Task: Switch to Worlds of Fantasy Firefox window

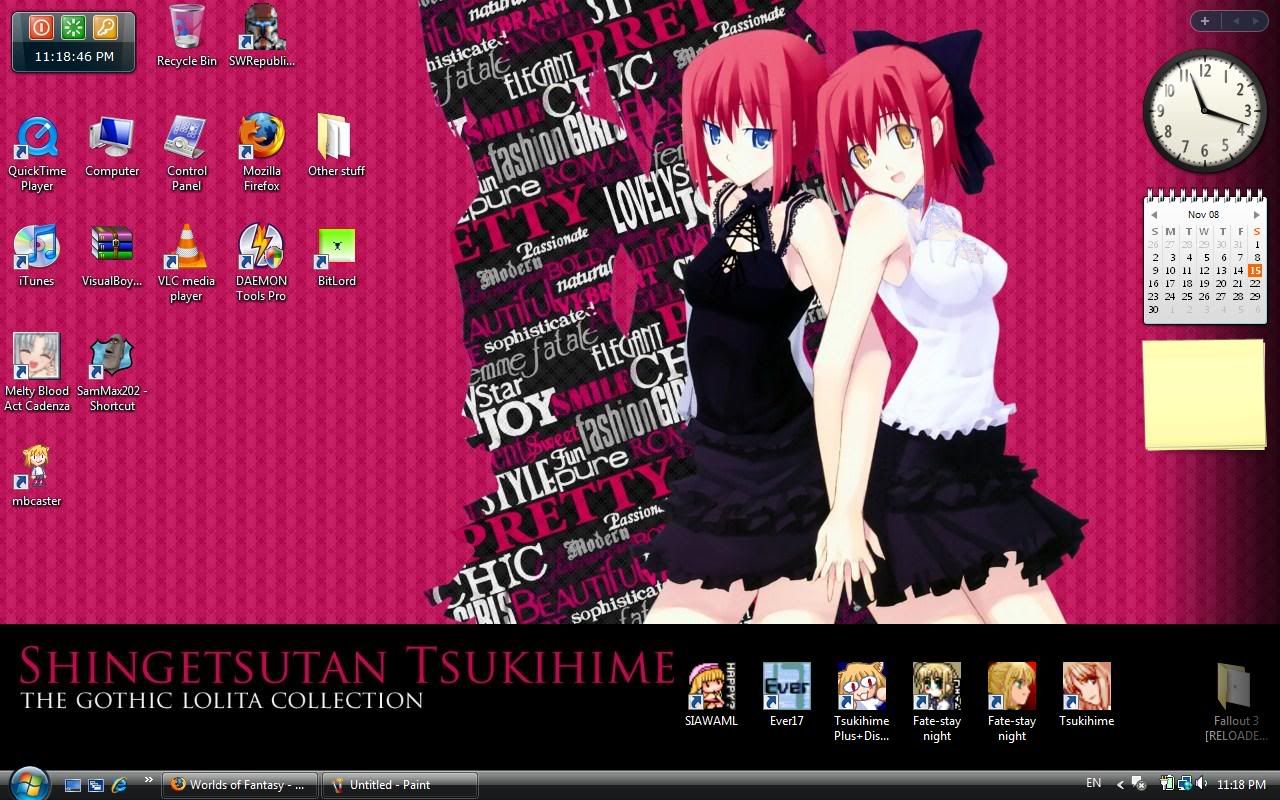Action: (240, 785)
